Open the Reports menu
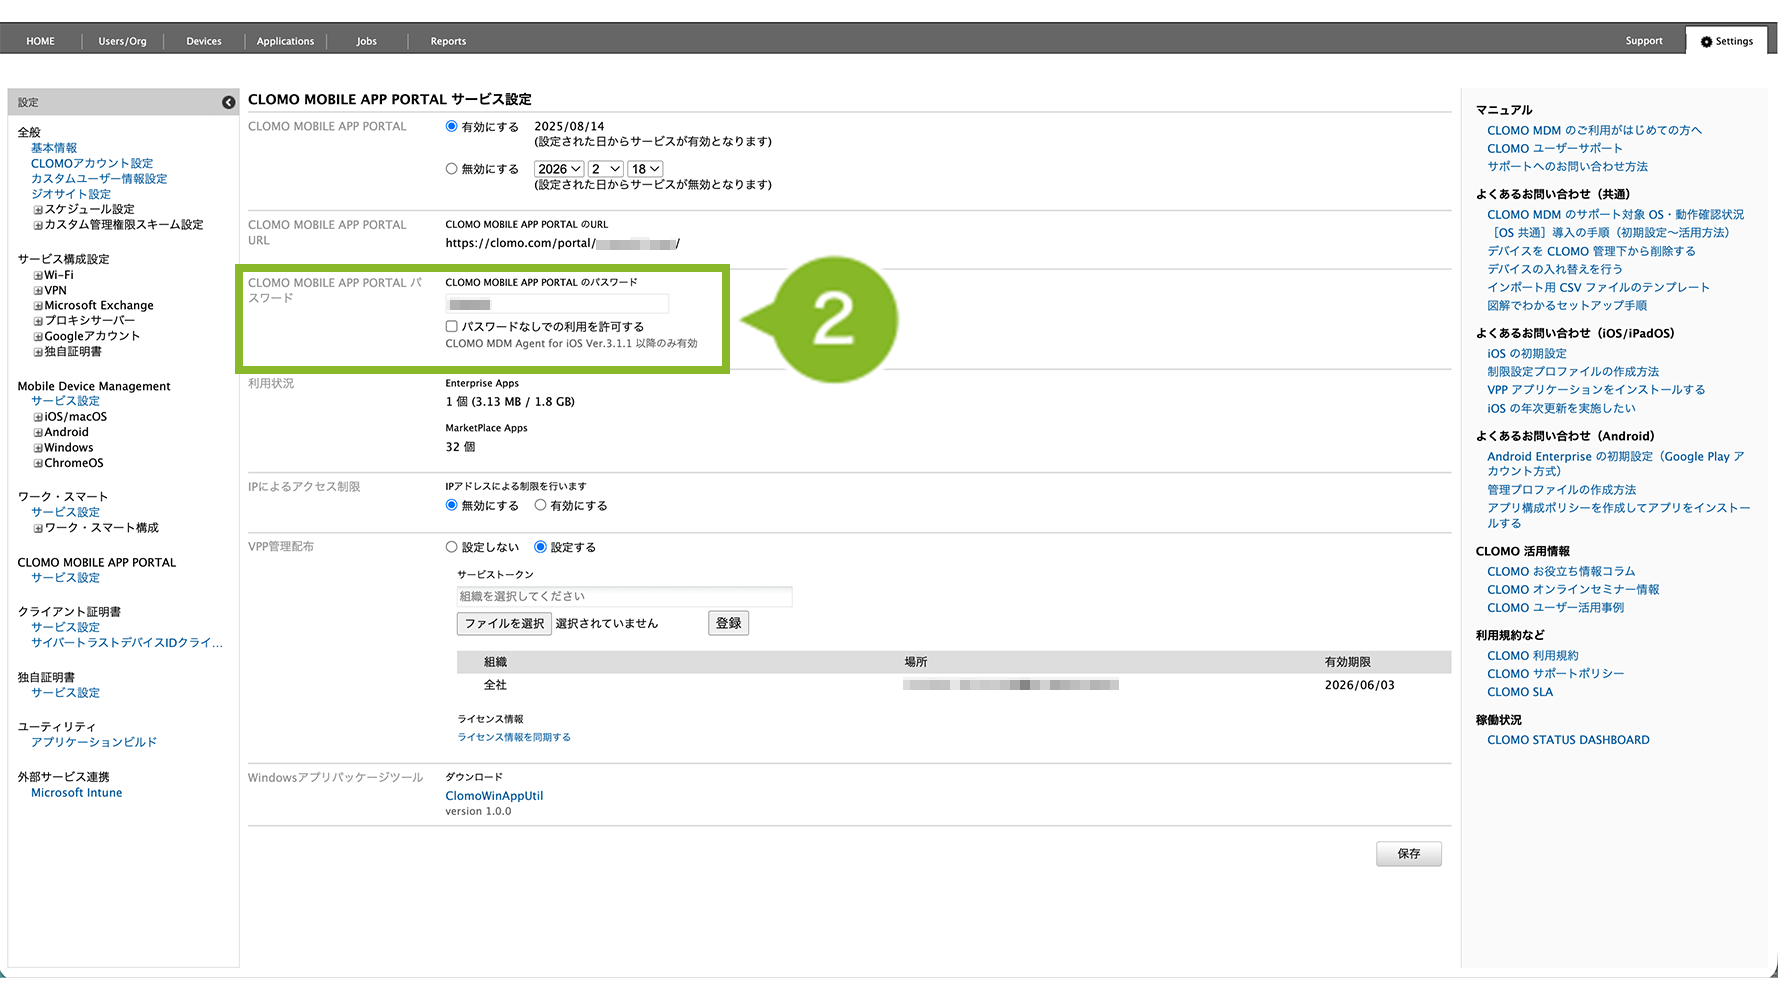The height and width of the screenshot is (1000, 1778). pos(448,41)
